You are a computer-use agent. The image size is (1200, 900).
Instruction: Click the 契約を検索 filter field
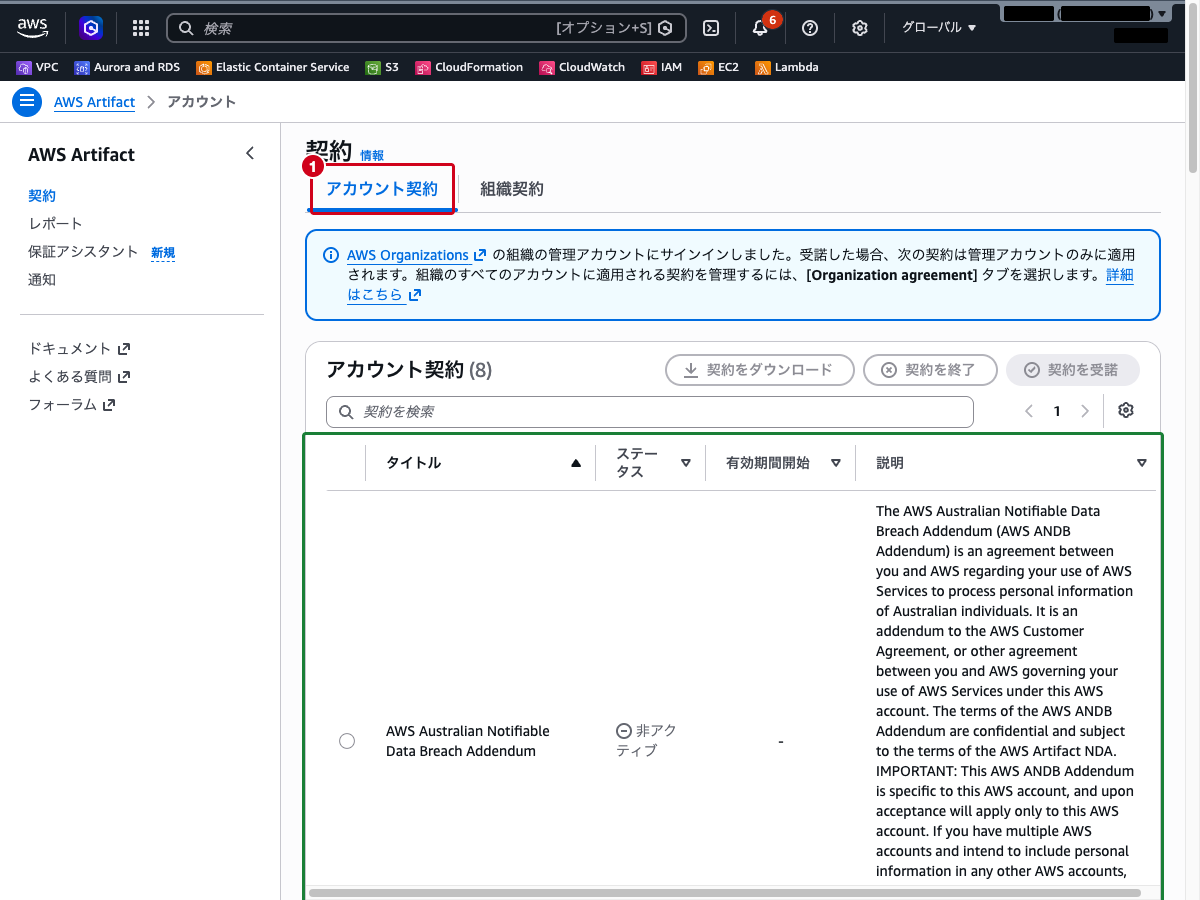650,412
